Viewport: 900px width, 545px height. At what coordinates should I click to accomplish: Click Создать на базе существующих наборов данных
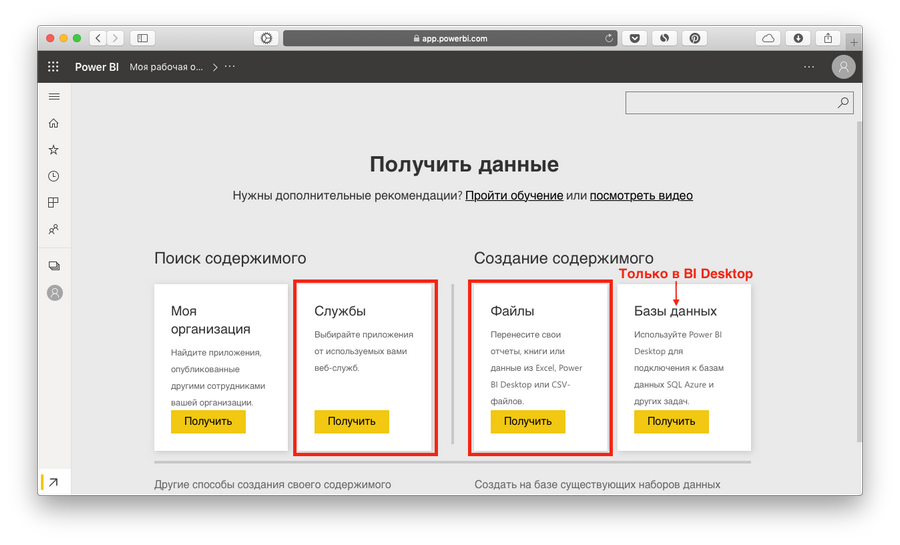[597, 485]
